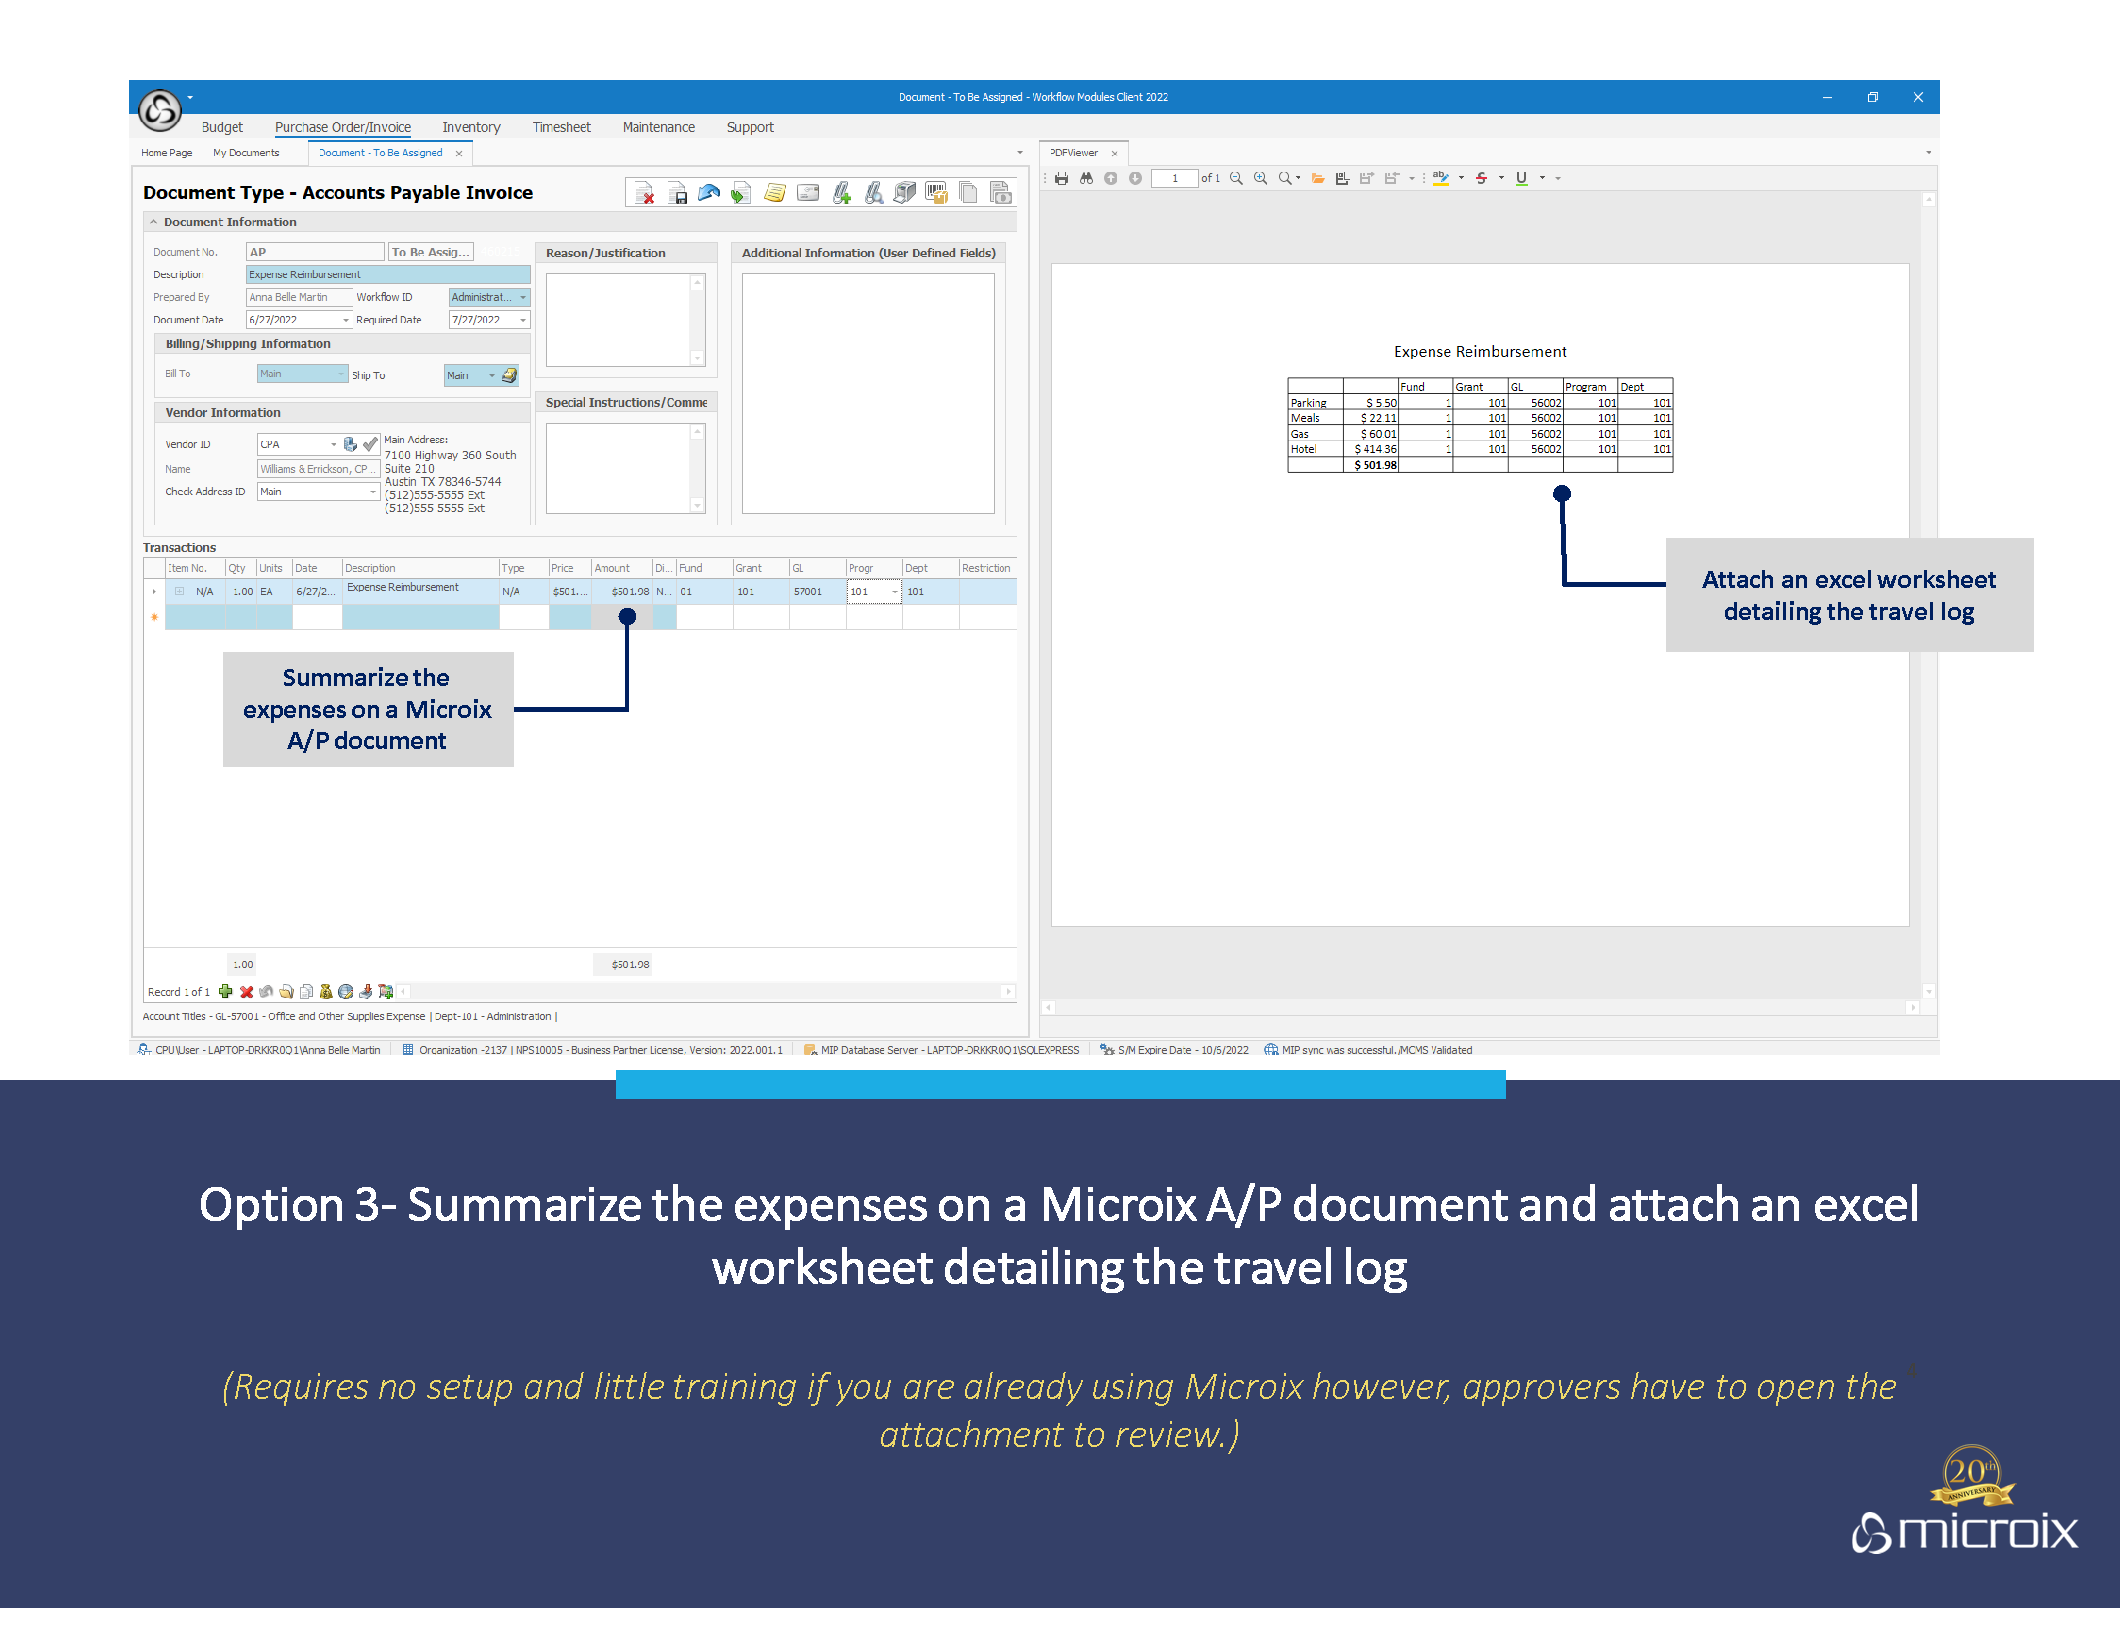Click the Home Page tab link

click(x=166, y=153)
